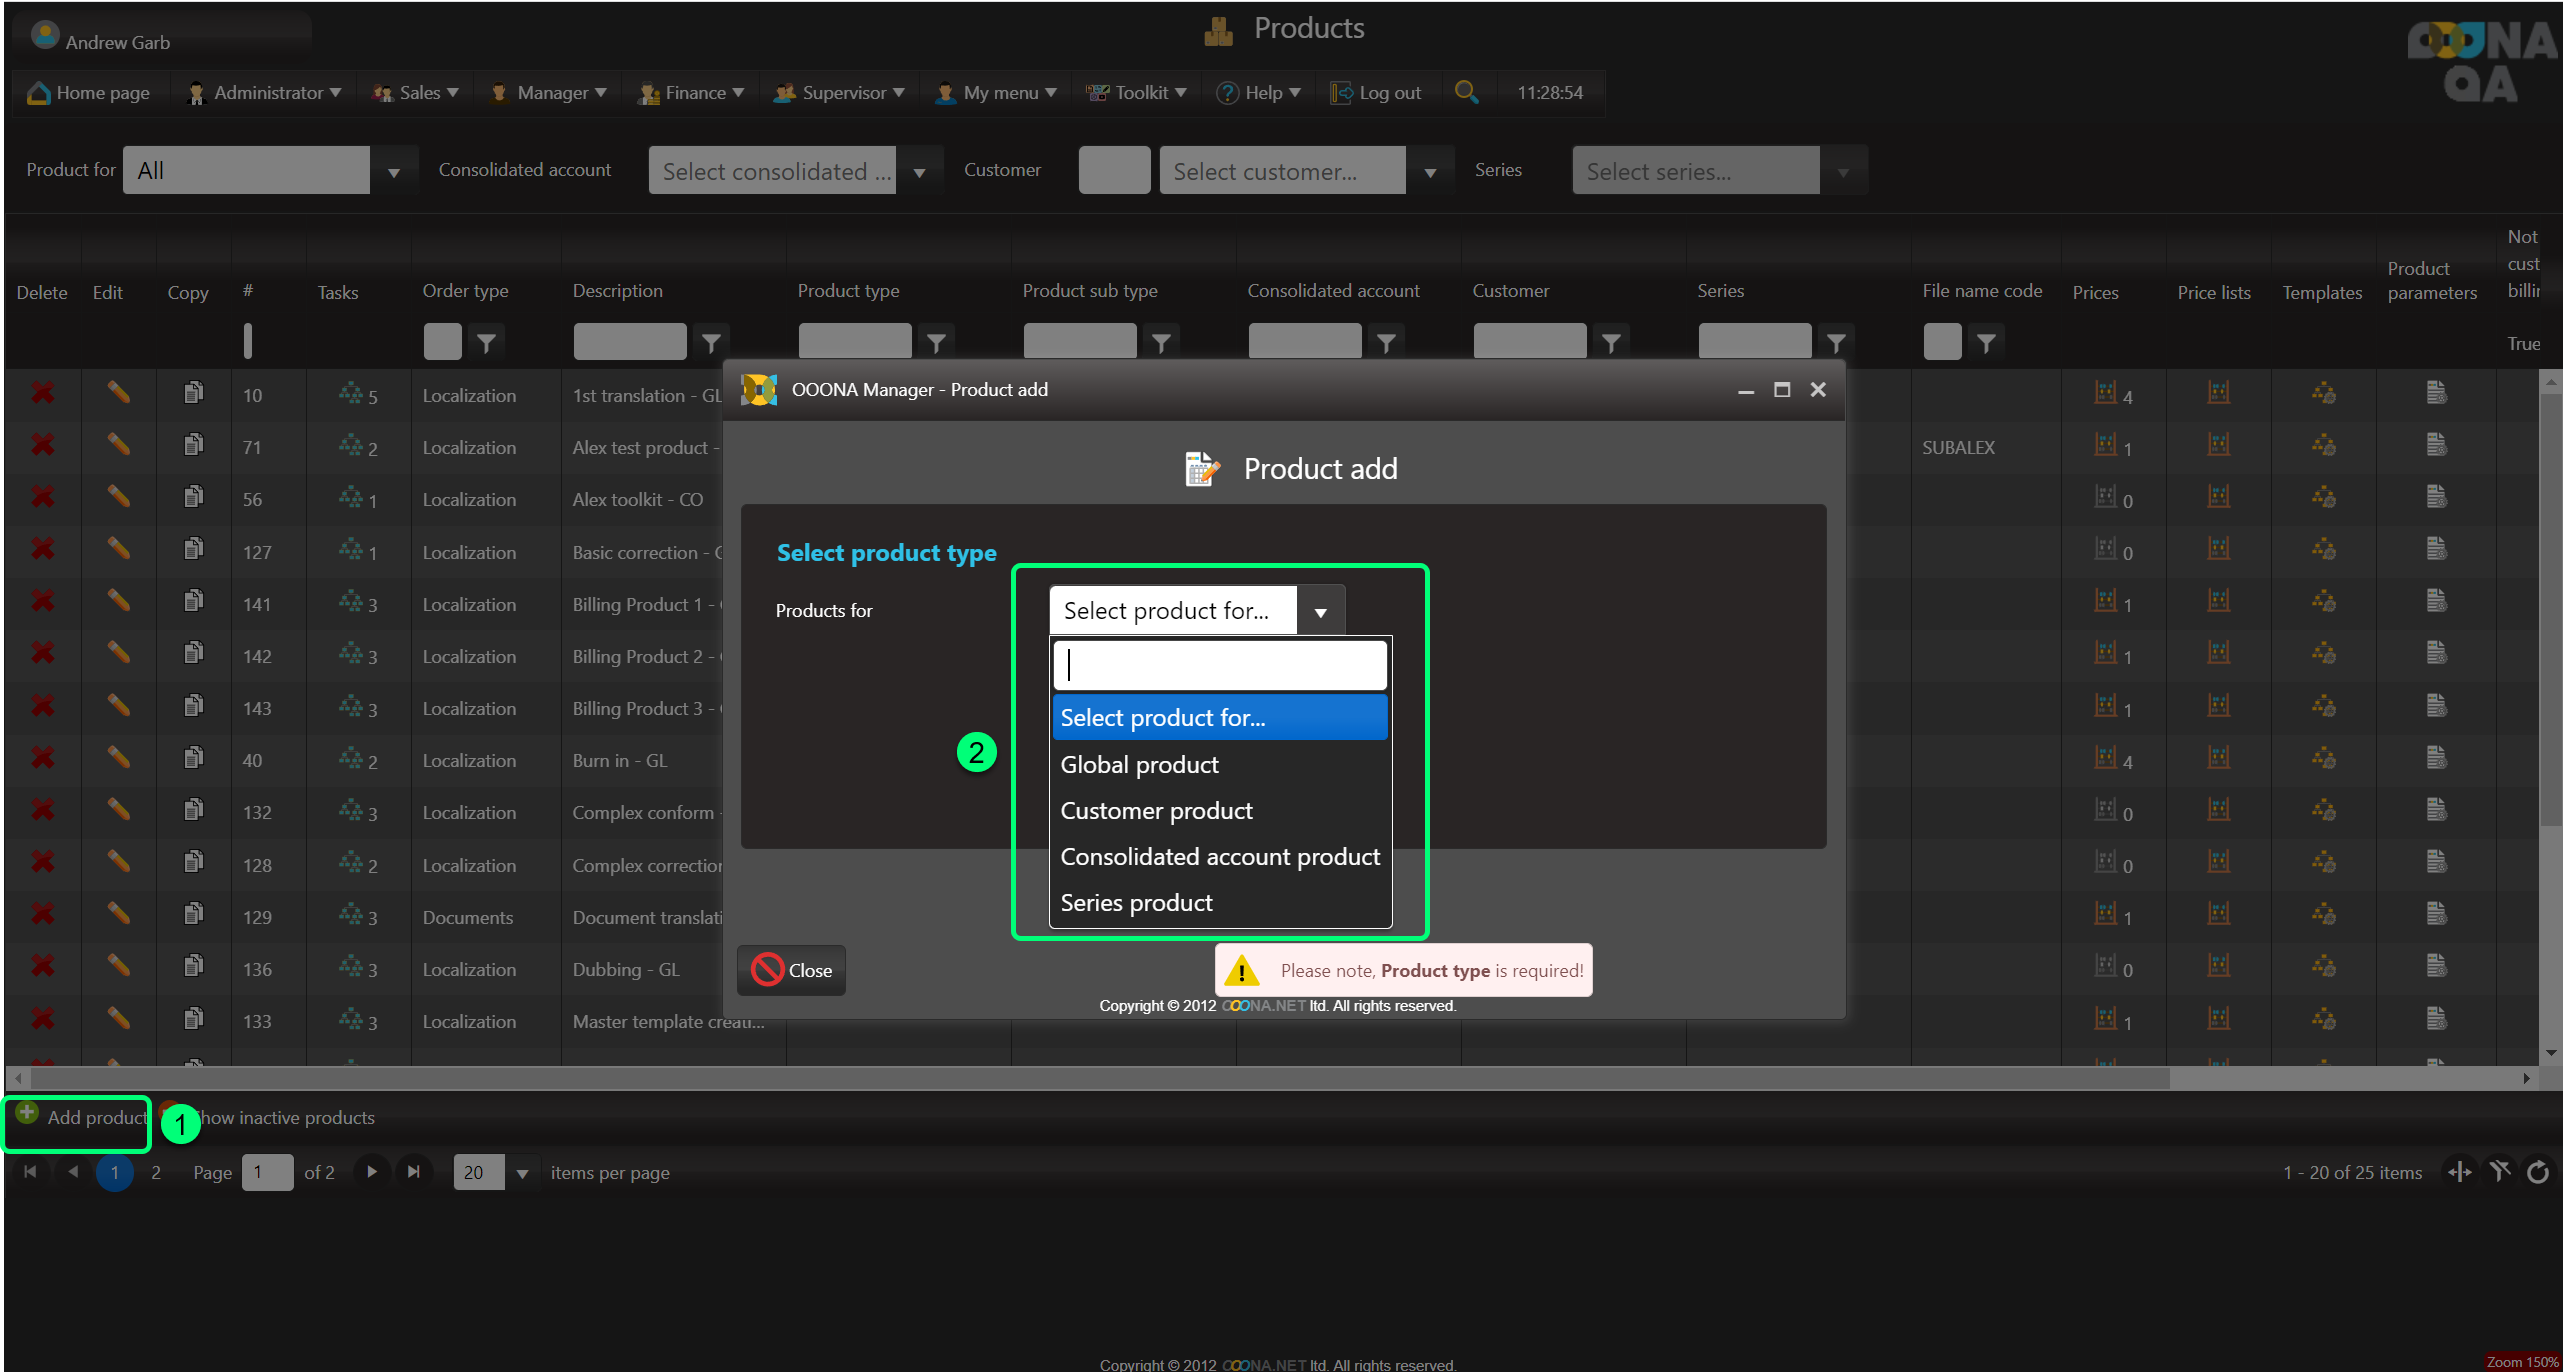Open the items per page dropdown
Screen dimensions: 2563x1372
pyautogui.click(x=521, y=1173)
